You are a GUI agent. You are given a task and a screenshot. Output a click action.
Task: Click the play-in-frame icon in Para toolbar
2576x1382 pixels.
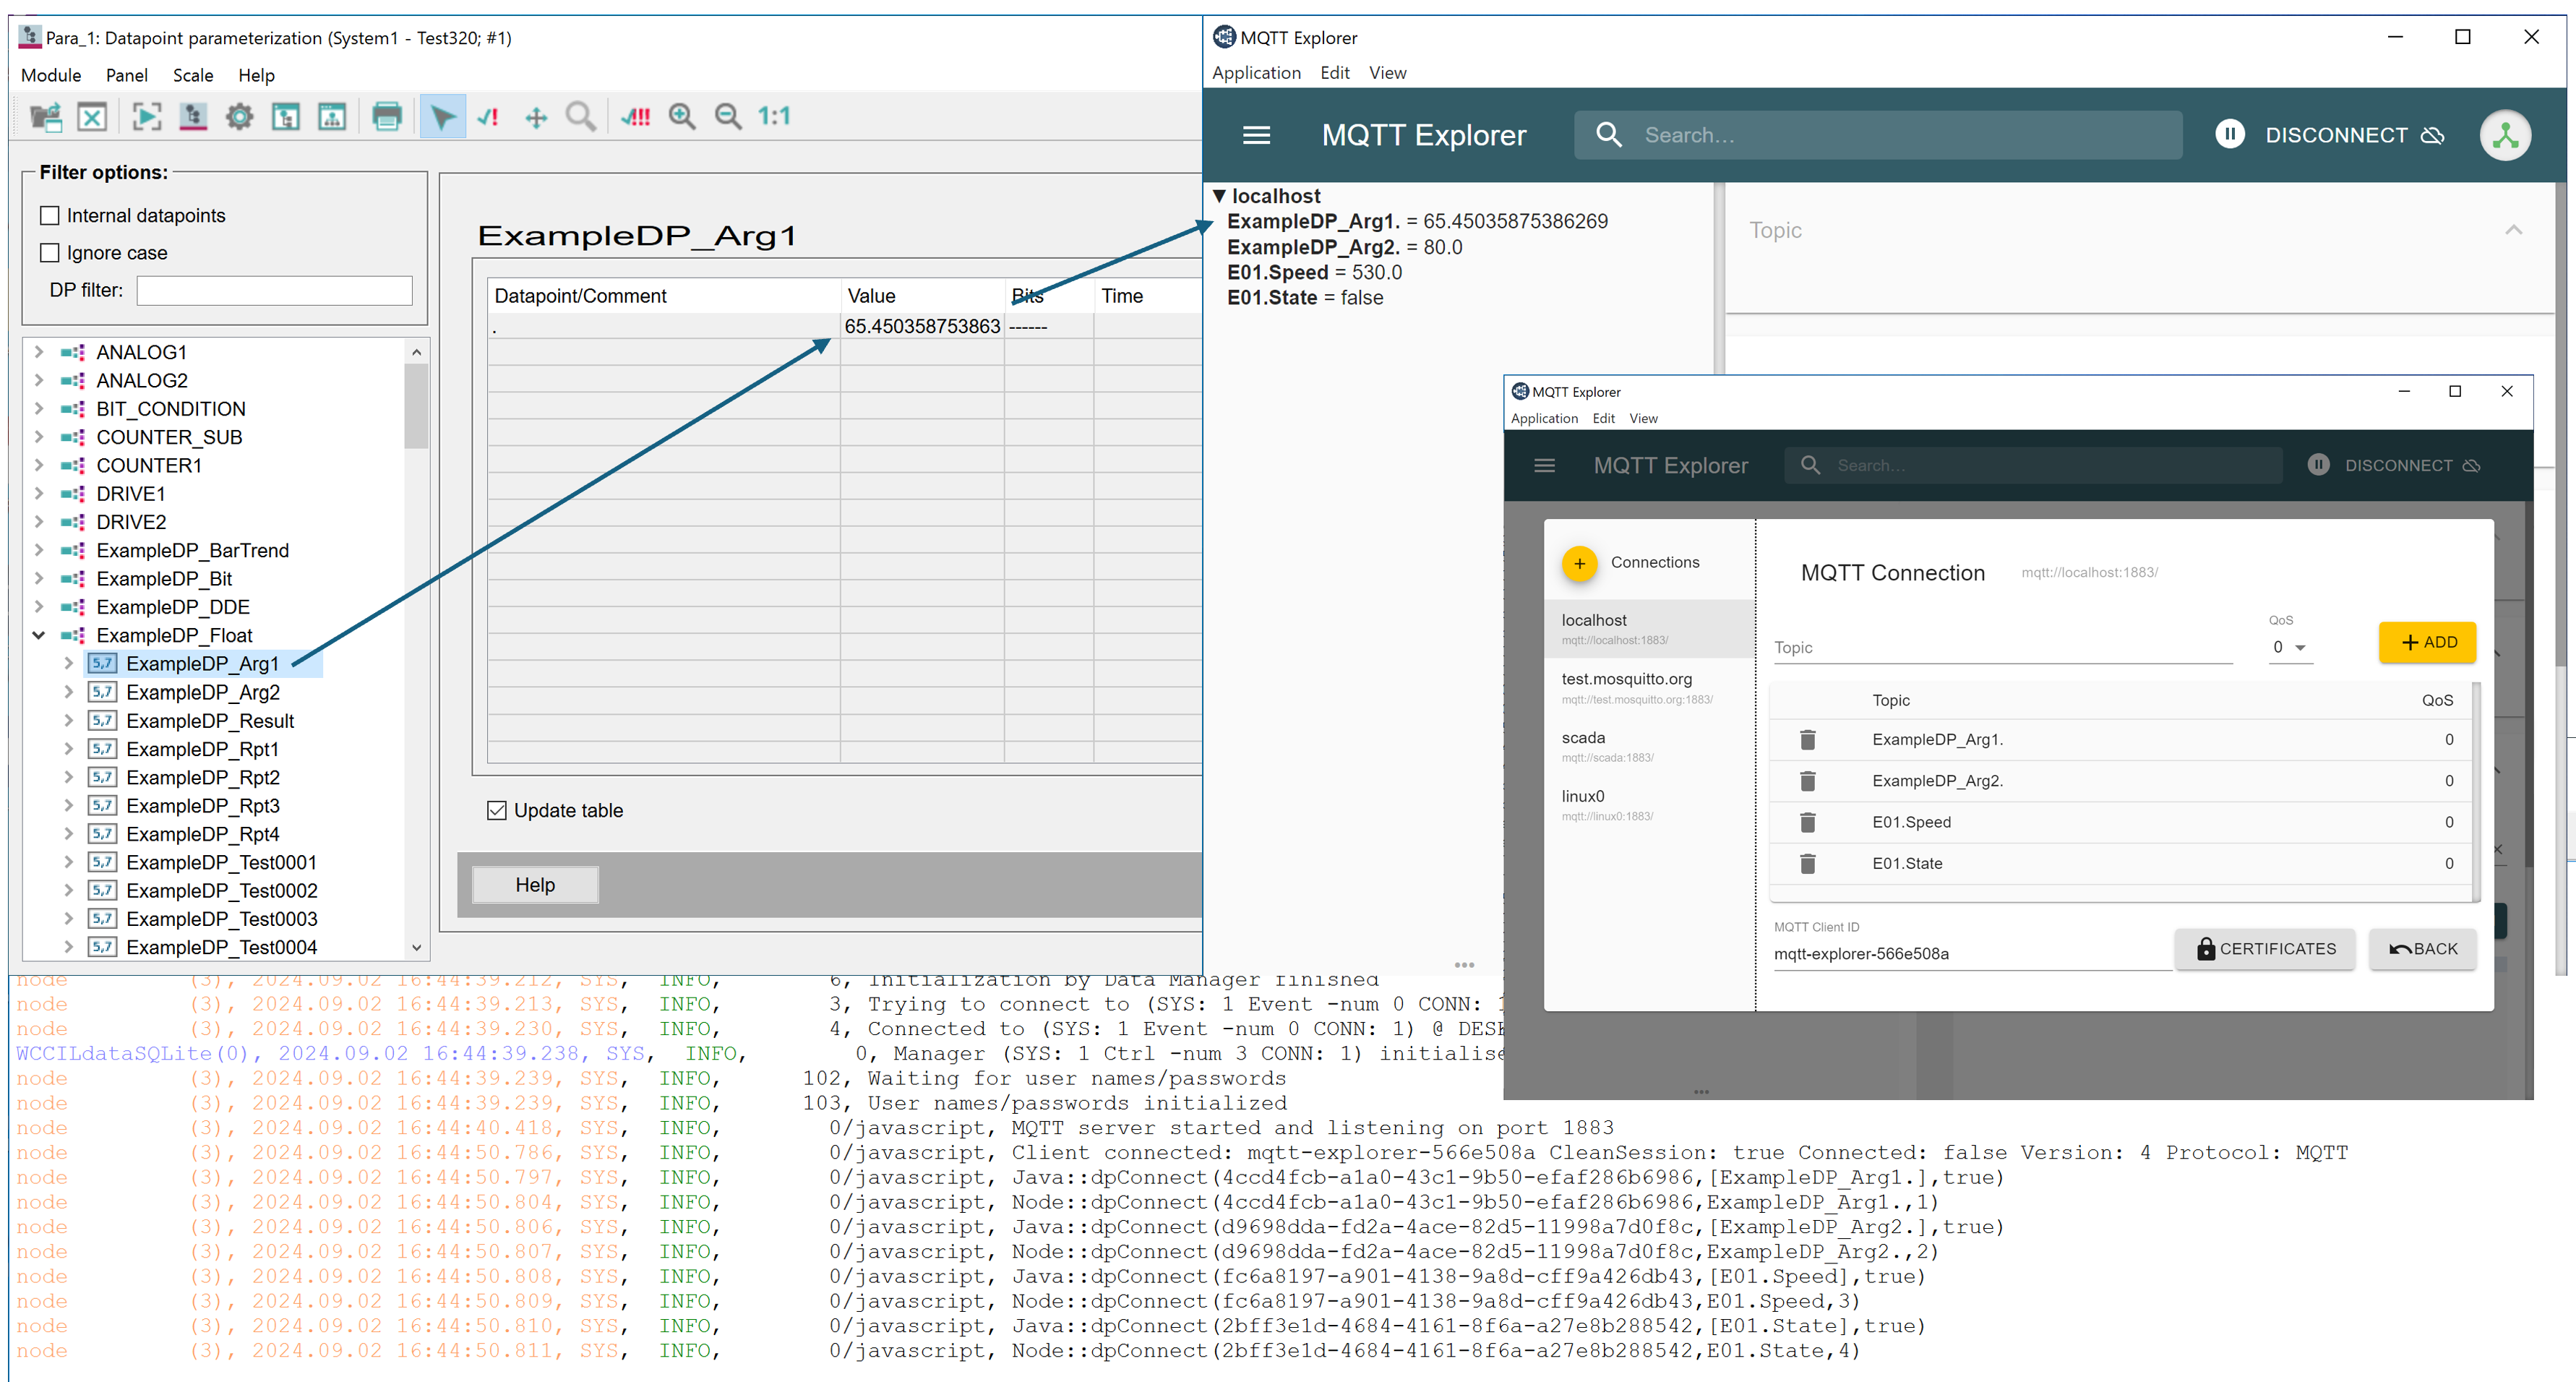point(146,117)
